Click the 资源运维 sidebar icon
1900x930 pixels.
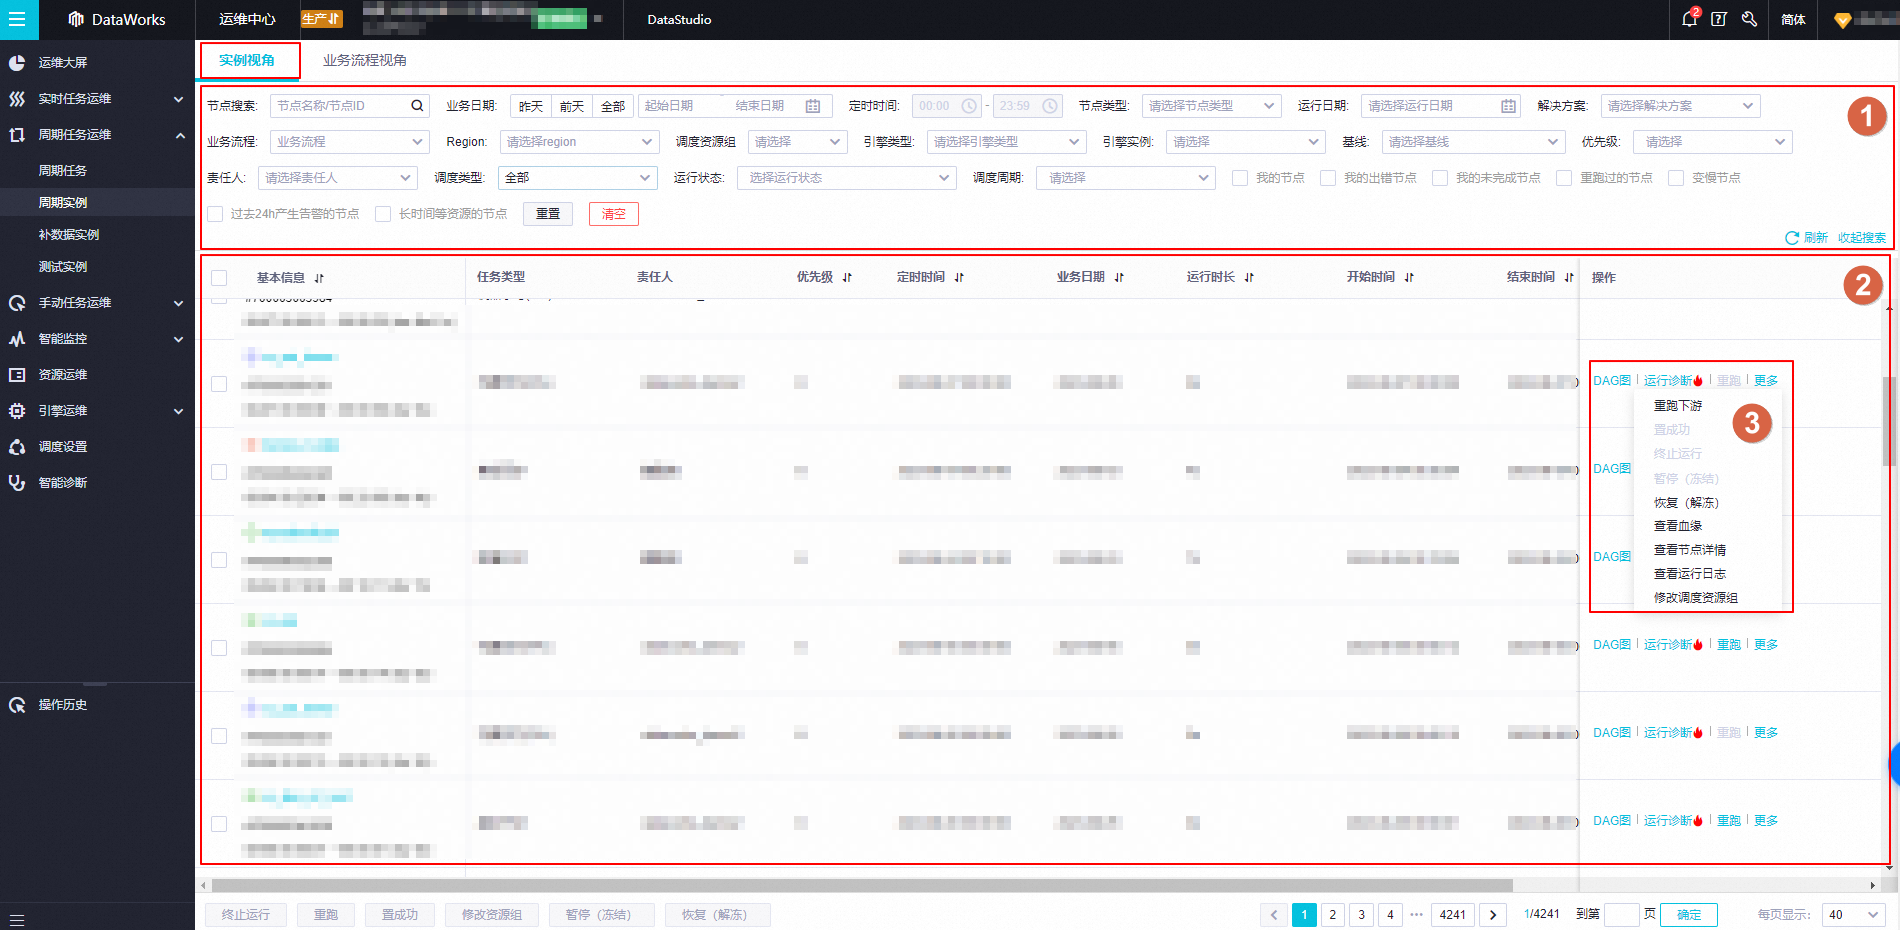coord(17,375)
